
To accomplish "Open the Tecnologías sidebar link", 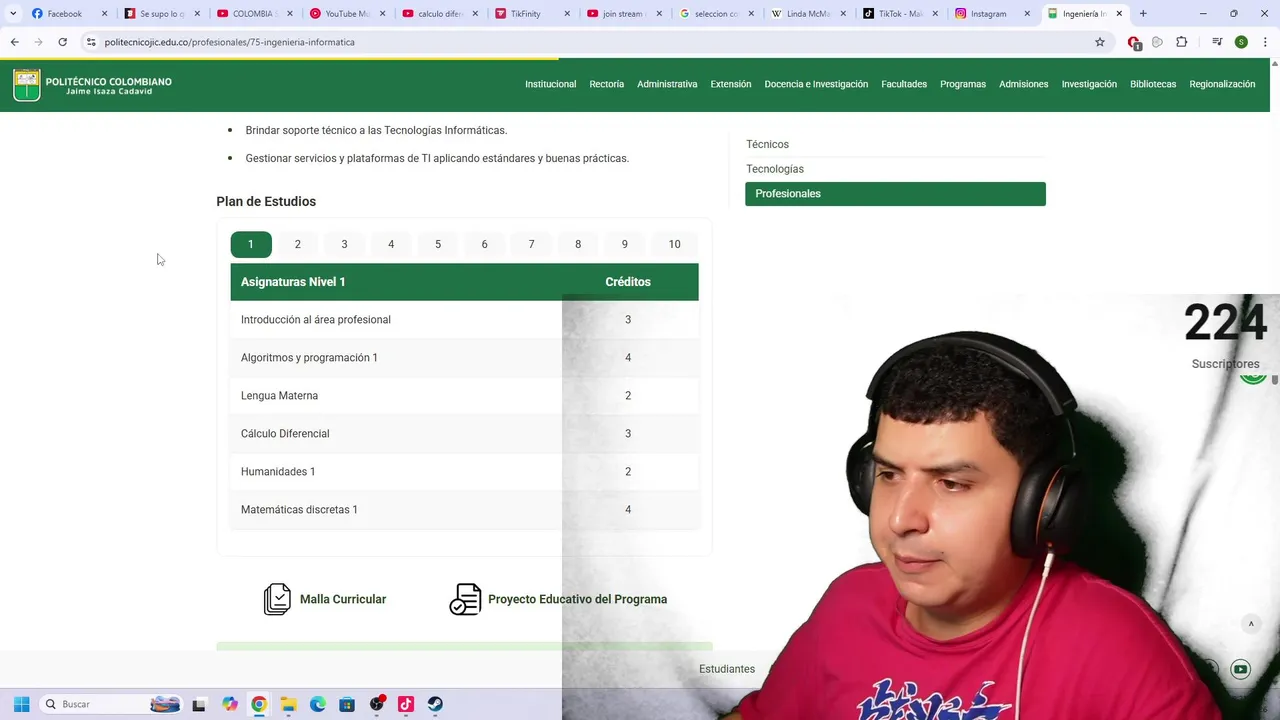I will pos(775,169).
